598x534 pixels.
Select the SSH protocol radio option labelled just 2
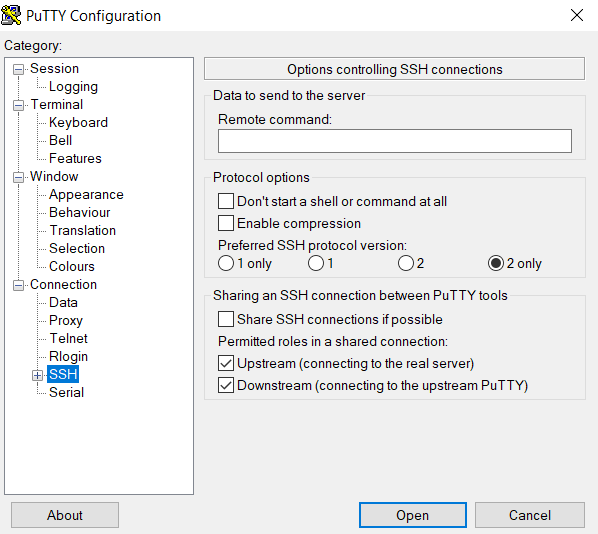406,263
